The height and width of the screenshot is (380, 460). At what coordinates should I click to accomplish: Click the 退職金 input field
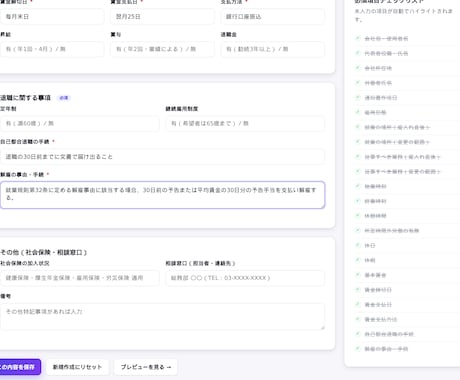point(273,49)
